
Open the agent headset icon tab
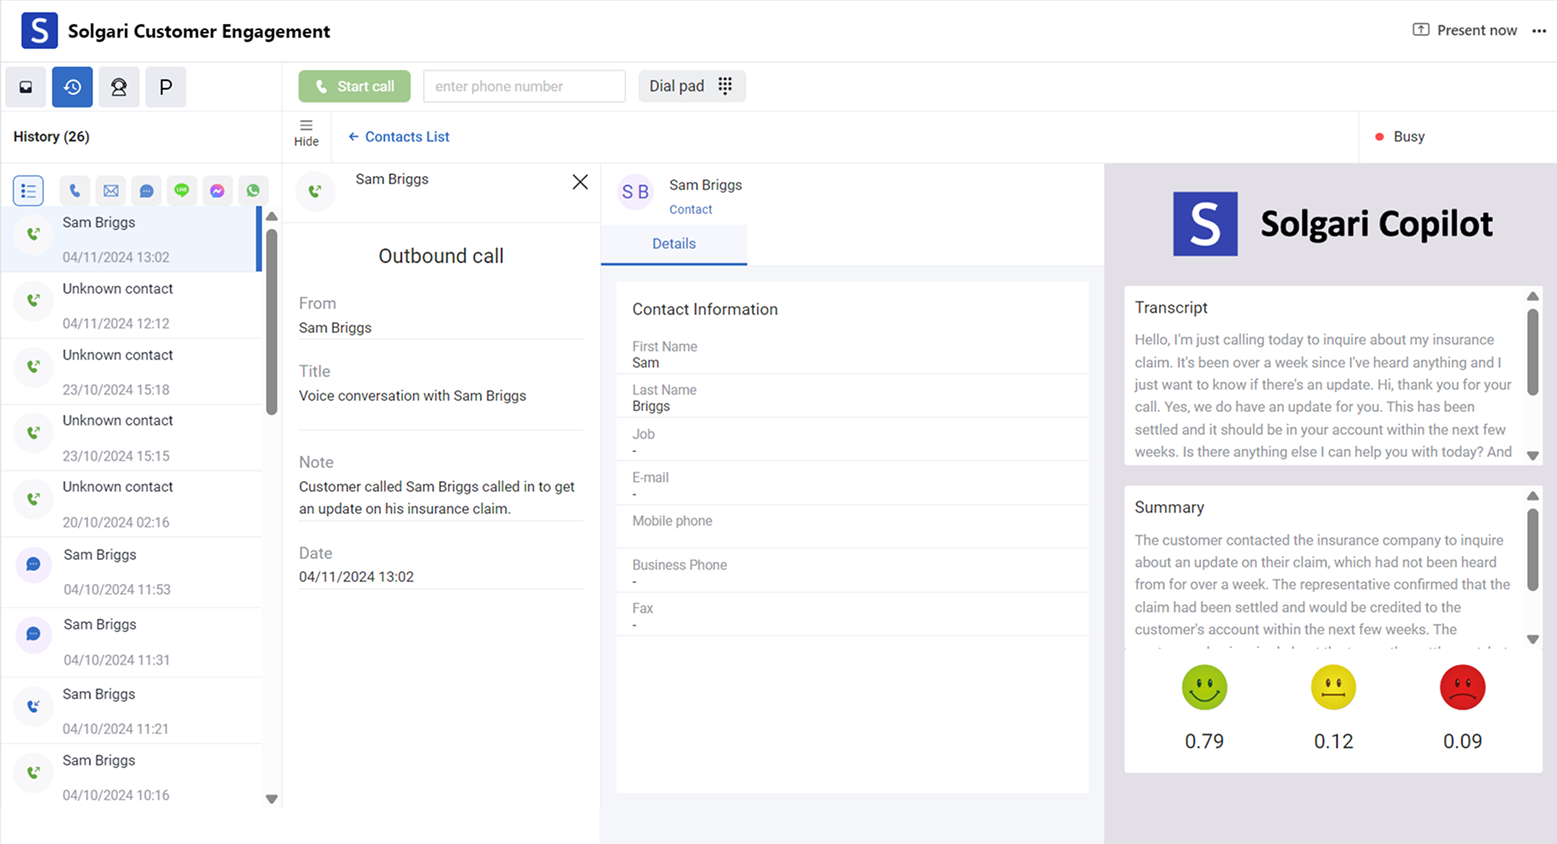click(119, 87)
